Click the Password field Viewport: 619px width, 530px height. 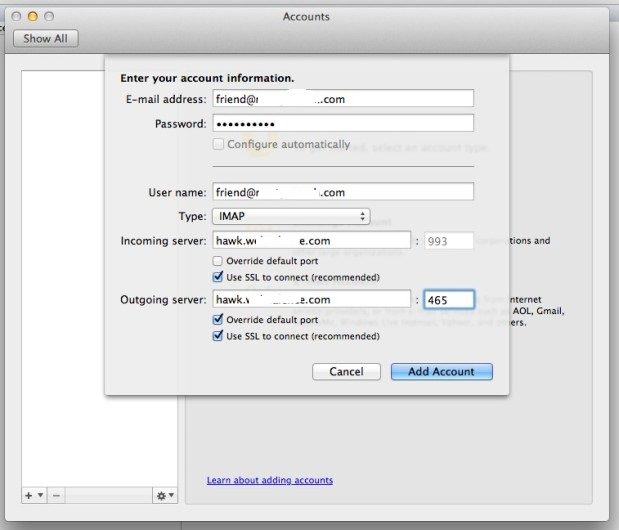click(x=343, y=124)
